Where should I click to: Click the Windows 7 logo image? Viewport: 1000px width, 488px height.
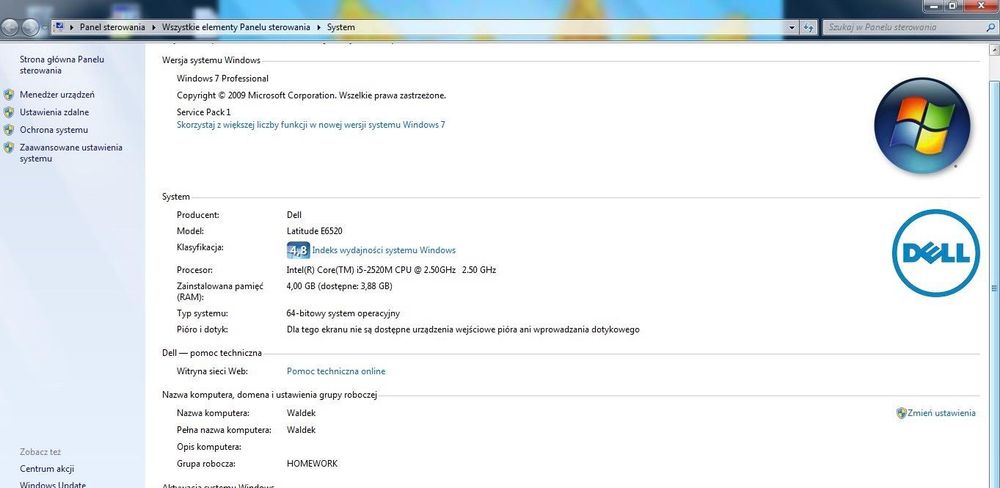click(922, 126)
